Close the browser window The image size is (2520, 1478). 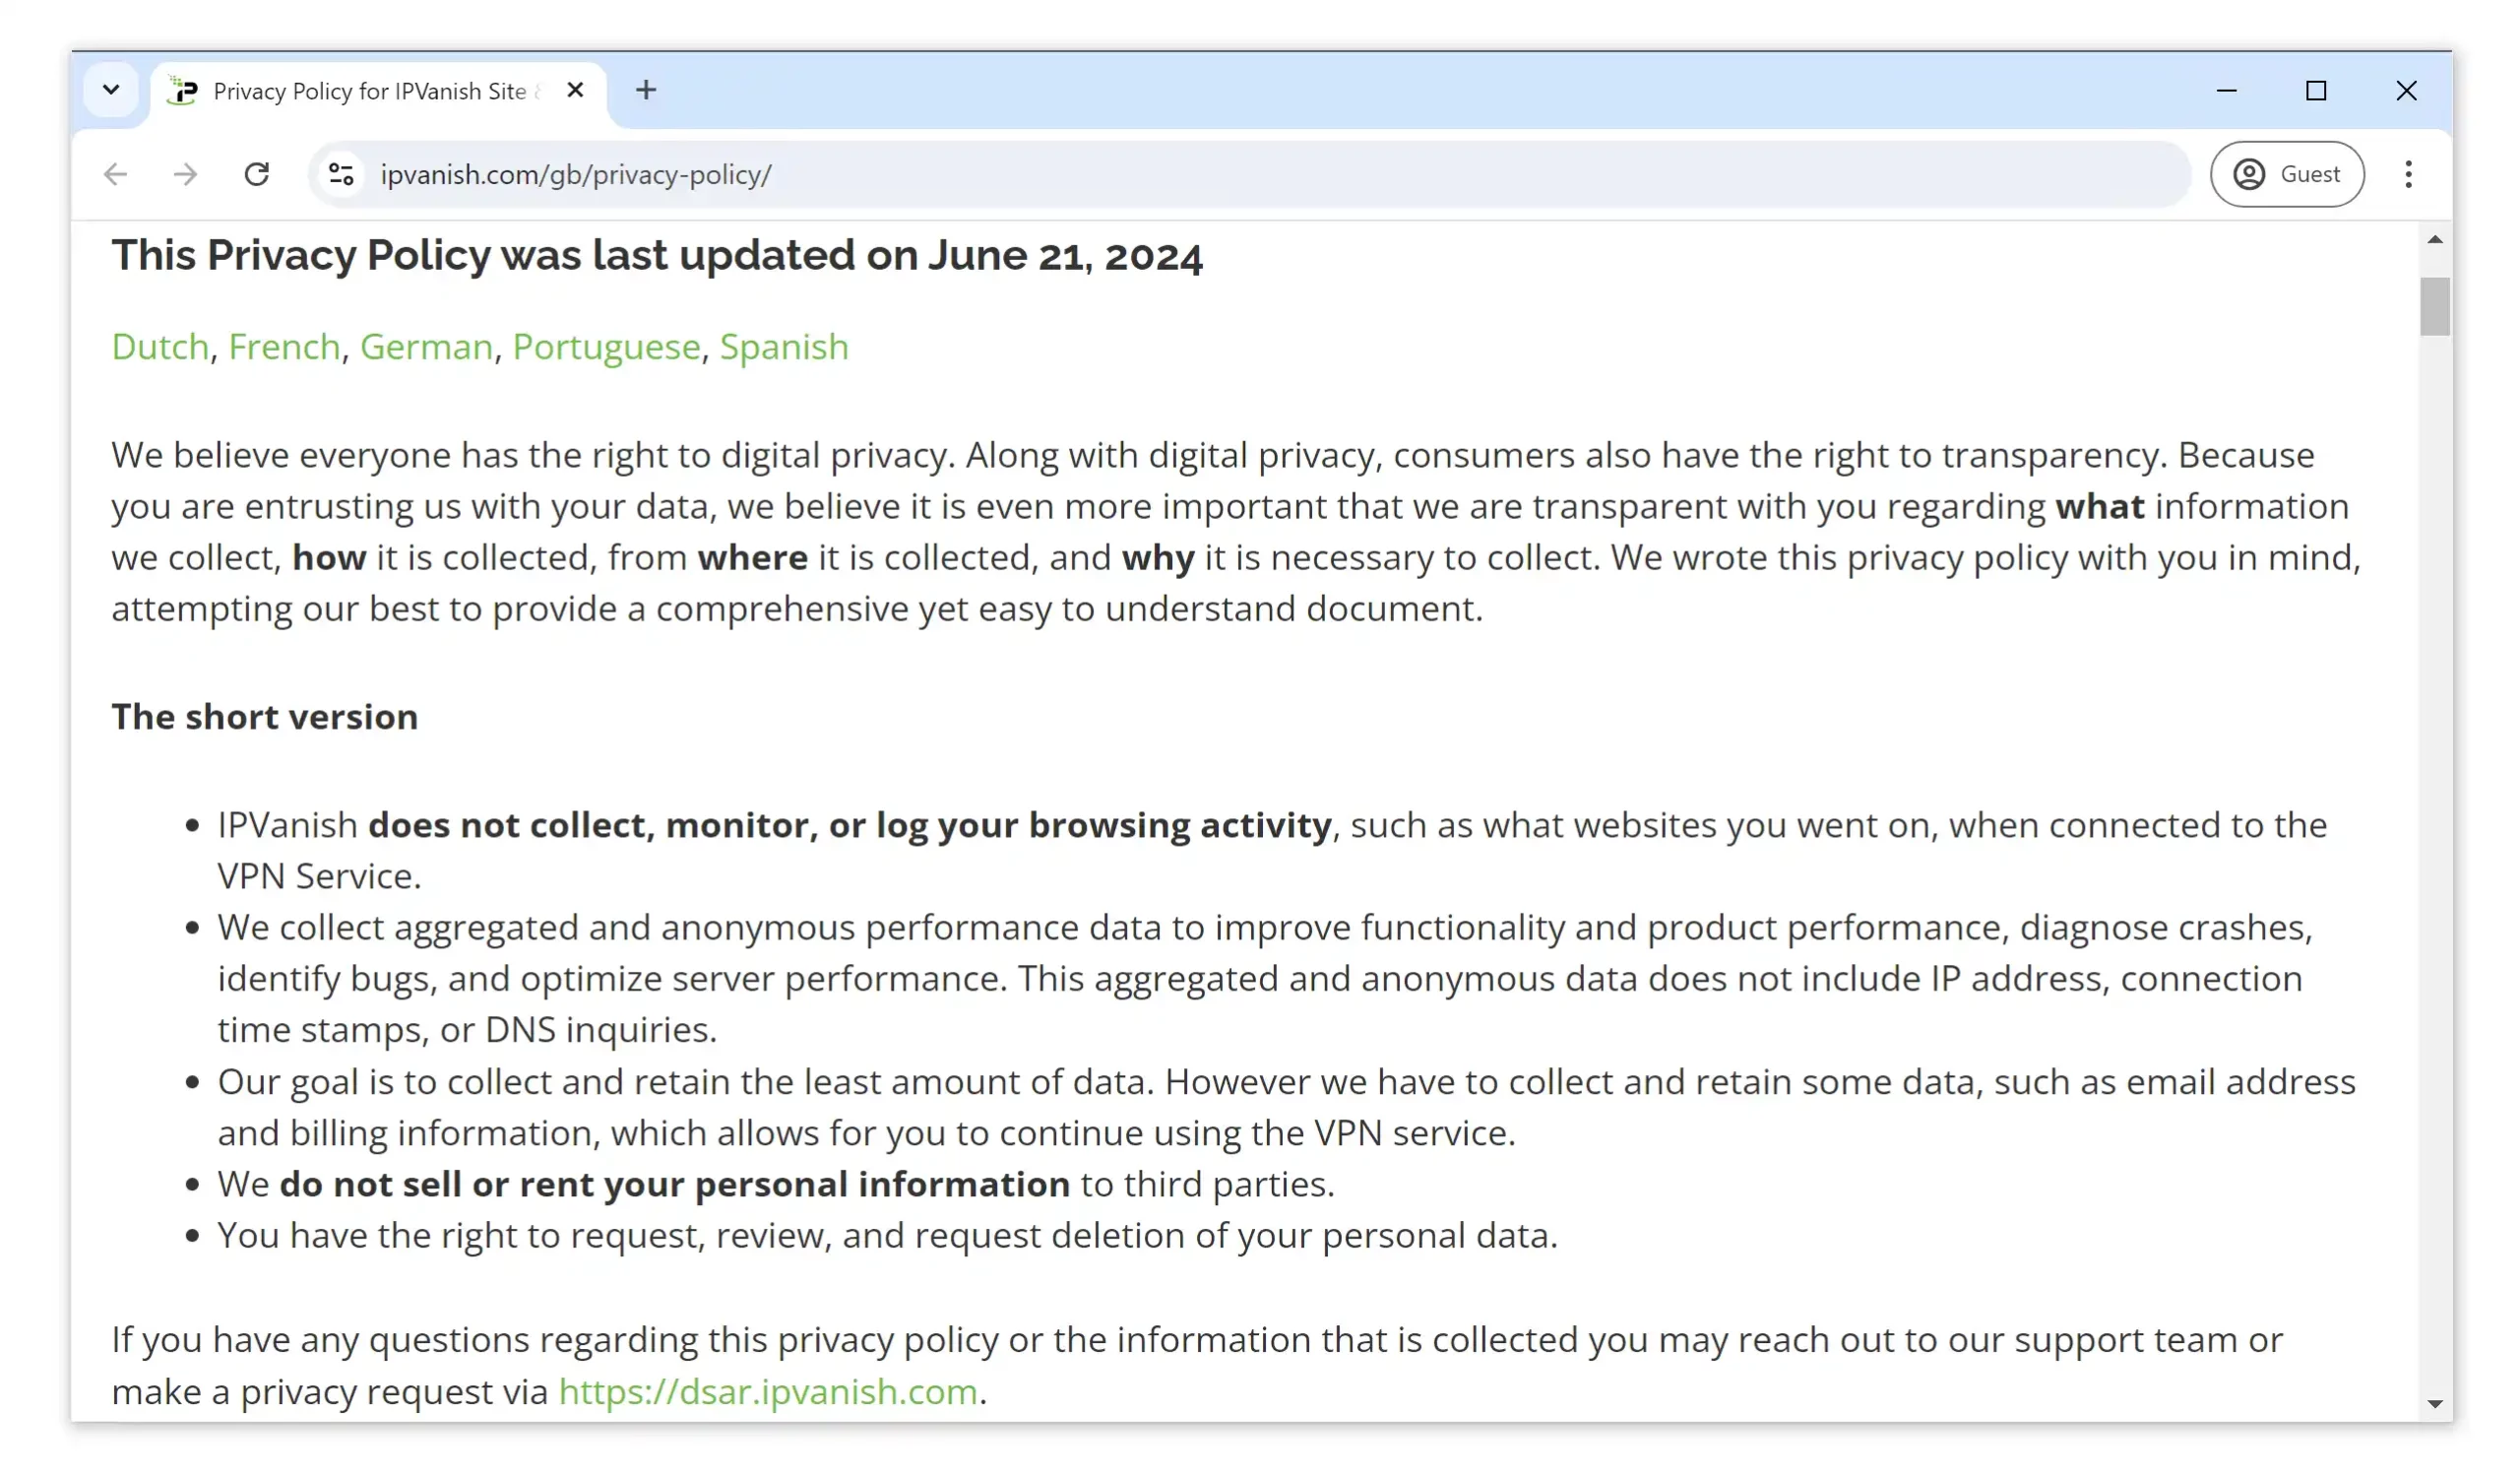(2406, 90)
